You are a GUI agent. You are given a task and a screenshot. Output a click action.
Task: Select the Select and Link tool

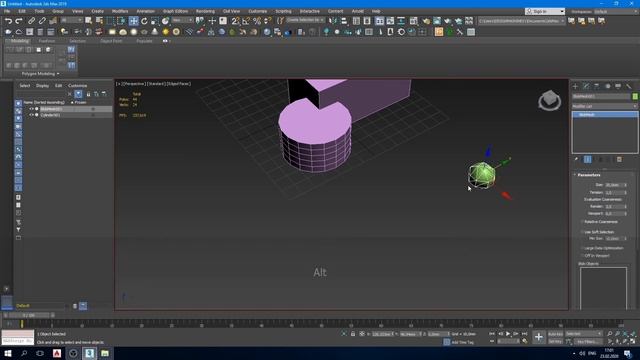click(x=31, y=21)
